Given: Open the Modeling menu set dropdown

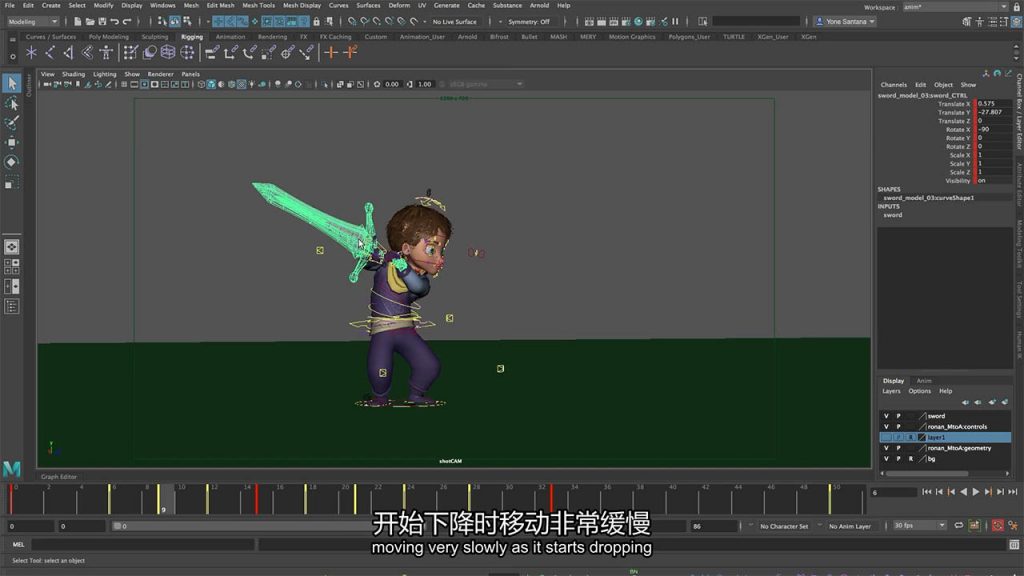Looking at the screenshot, I should coord(32,22).
